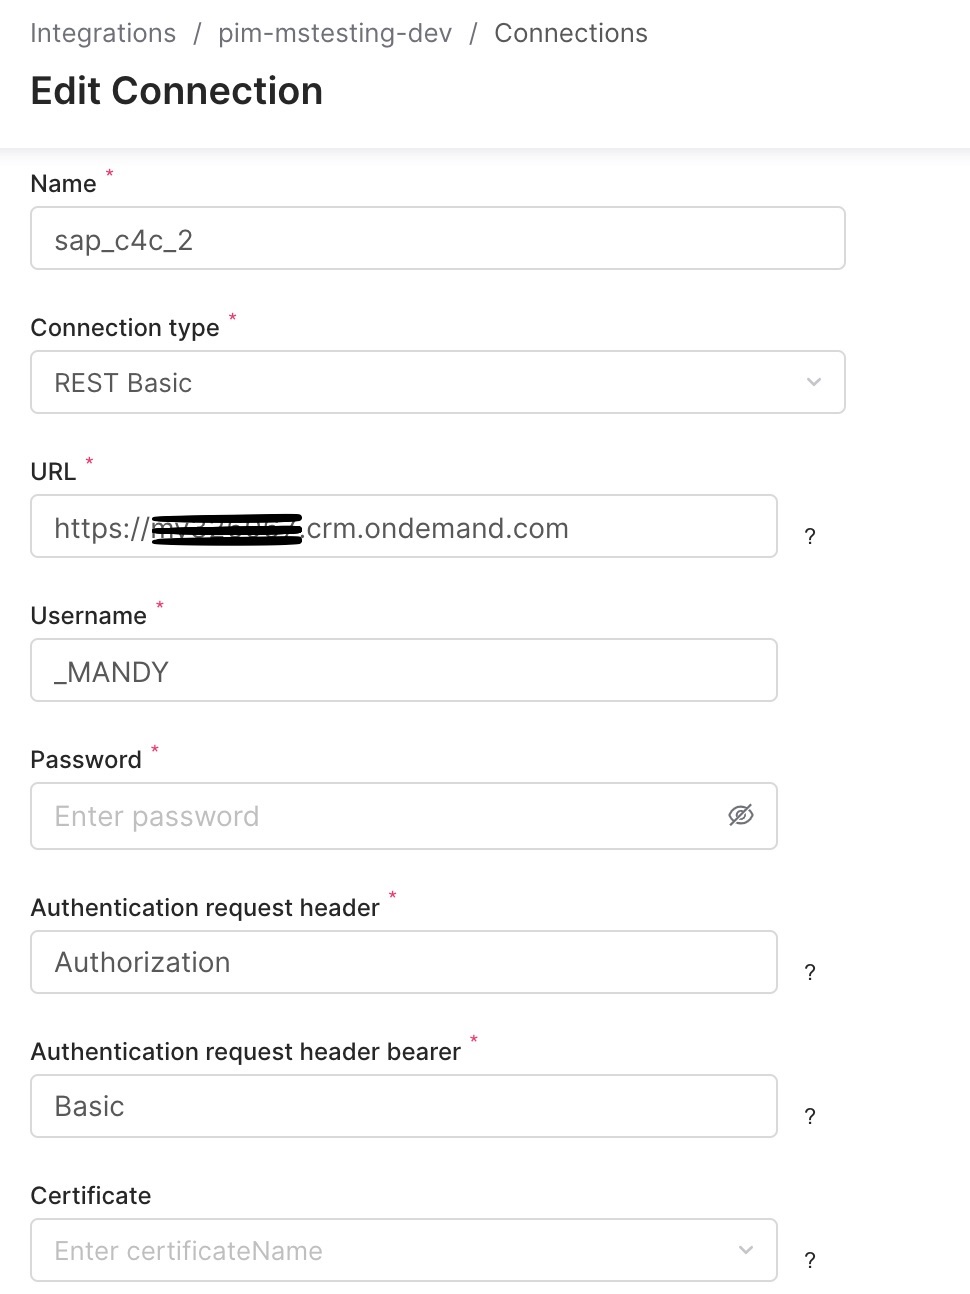Viewport: 970px width, 1294px height.
Task: Click the chevron on Certificate field
Action: tap(745, 1249)
